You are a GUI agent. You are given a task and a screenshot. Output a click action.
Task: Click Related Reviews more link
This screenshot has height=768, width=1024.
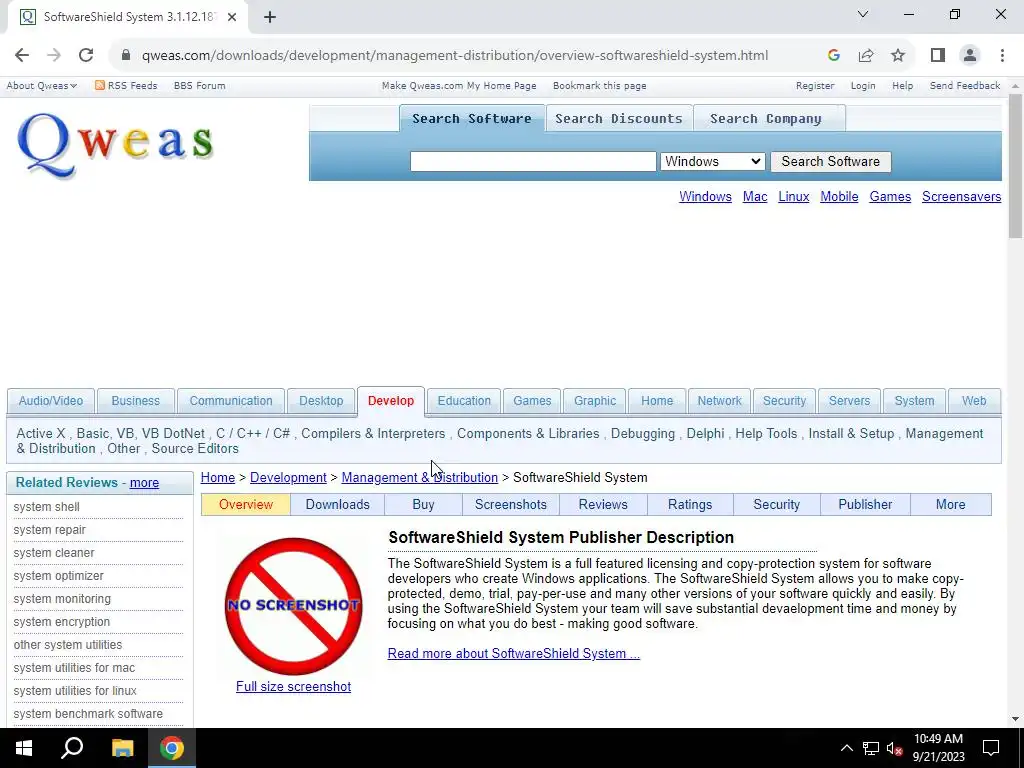click(x=144, y=483)
